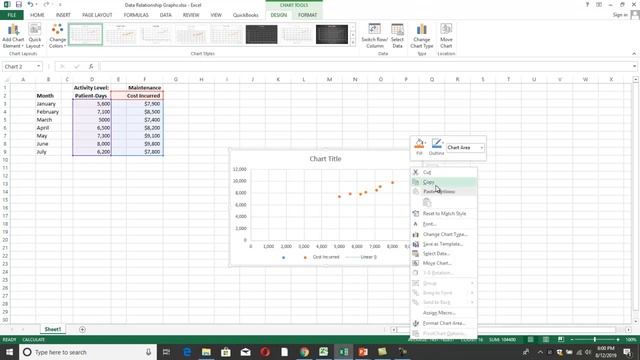640x360 pixels.
Task: Click zoom out minus button
Action: click(572, 340)
